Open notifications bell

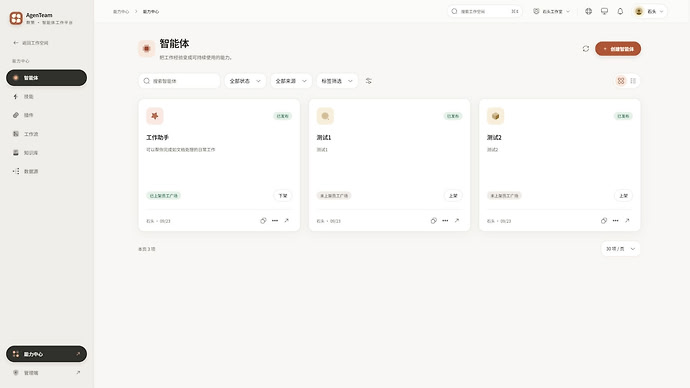tap(620, 11)
